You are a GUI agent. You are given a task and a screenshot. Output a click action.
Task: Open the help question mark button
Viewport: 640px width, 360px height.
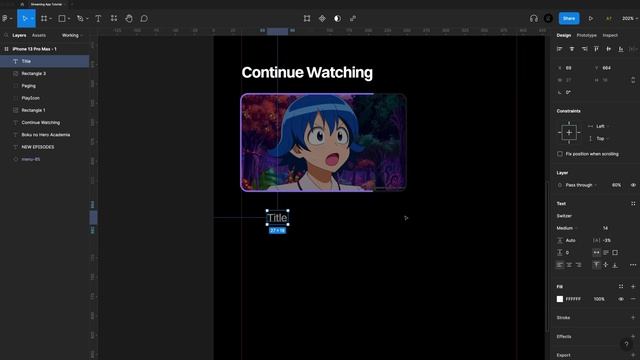[x=626, y=344]
